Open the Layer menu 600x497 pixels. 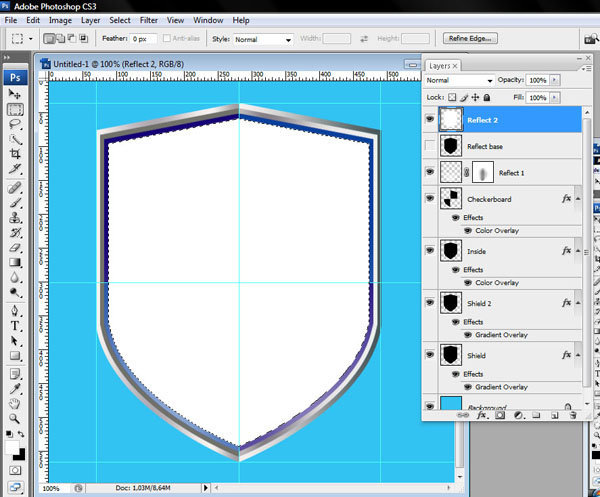point(90,20)
